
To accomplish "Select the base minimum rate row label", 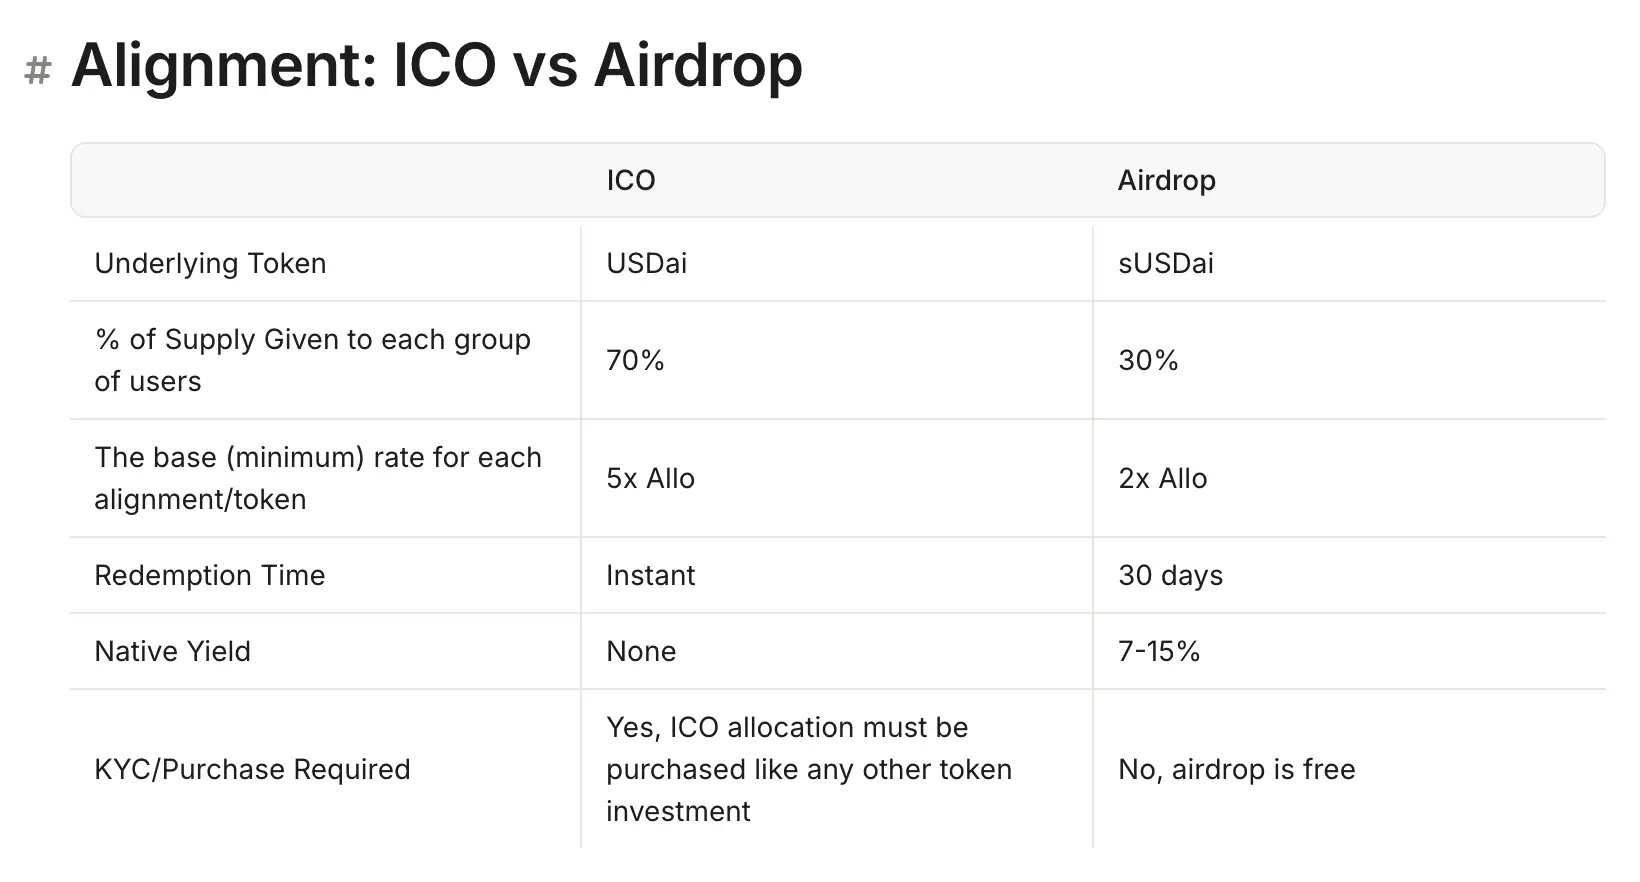I will coord(317,478).
